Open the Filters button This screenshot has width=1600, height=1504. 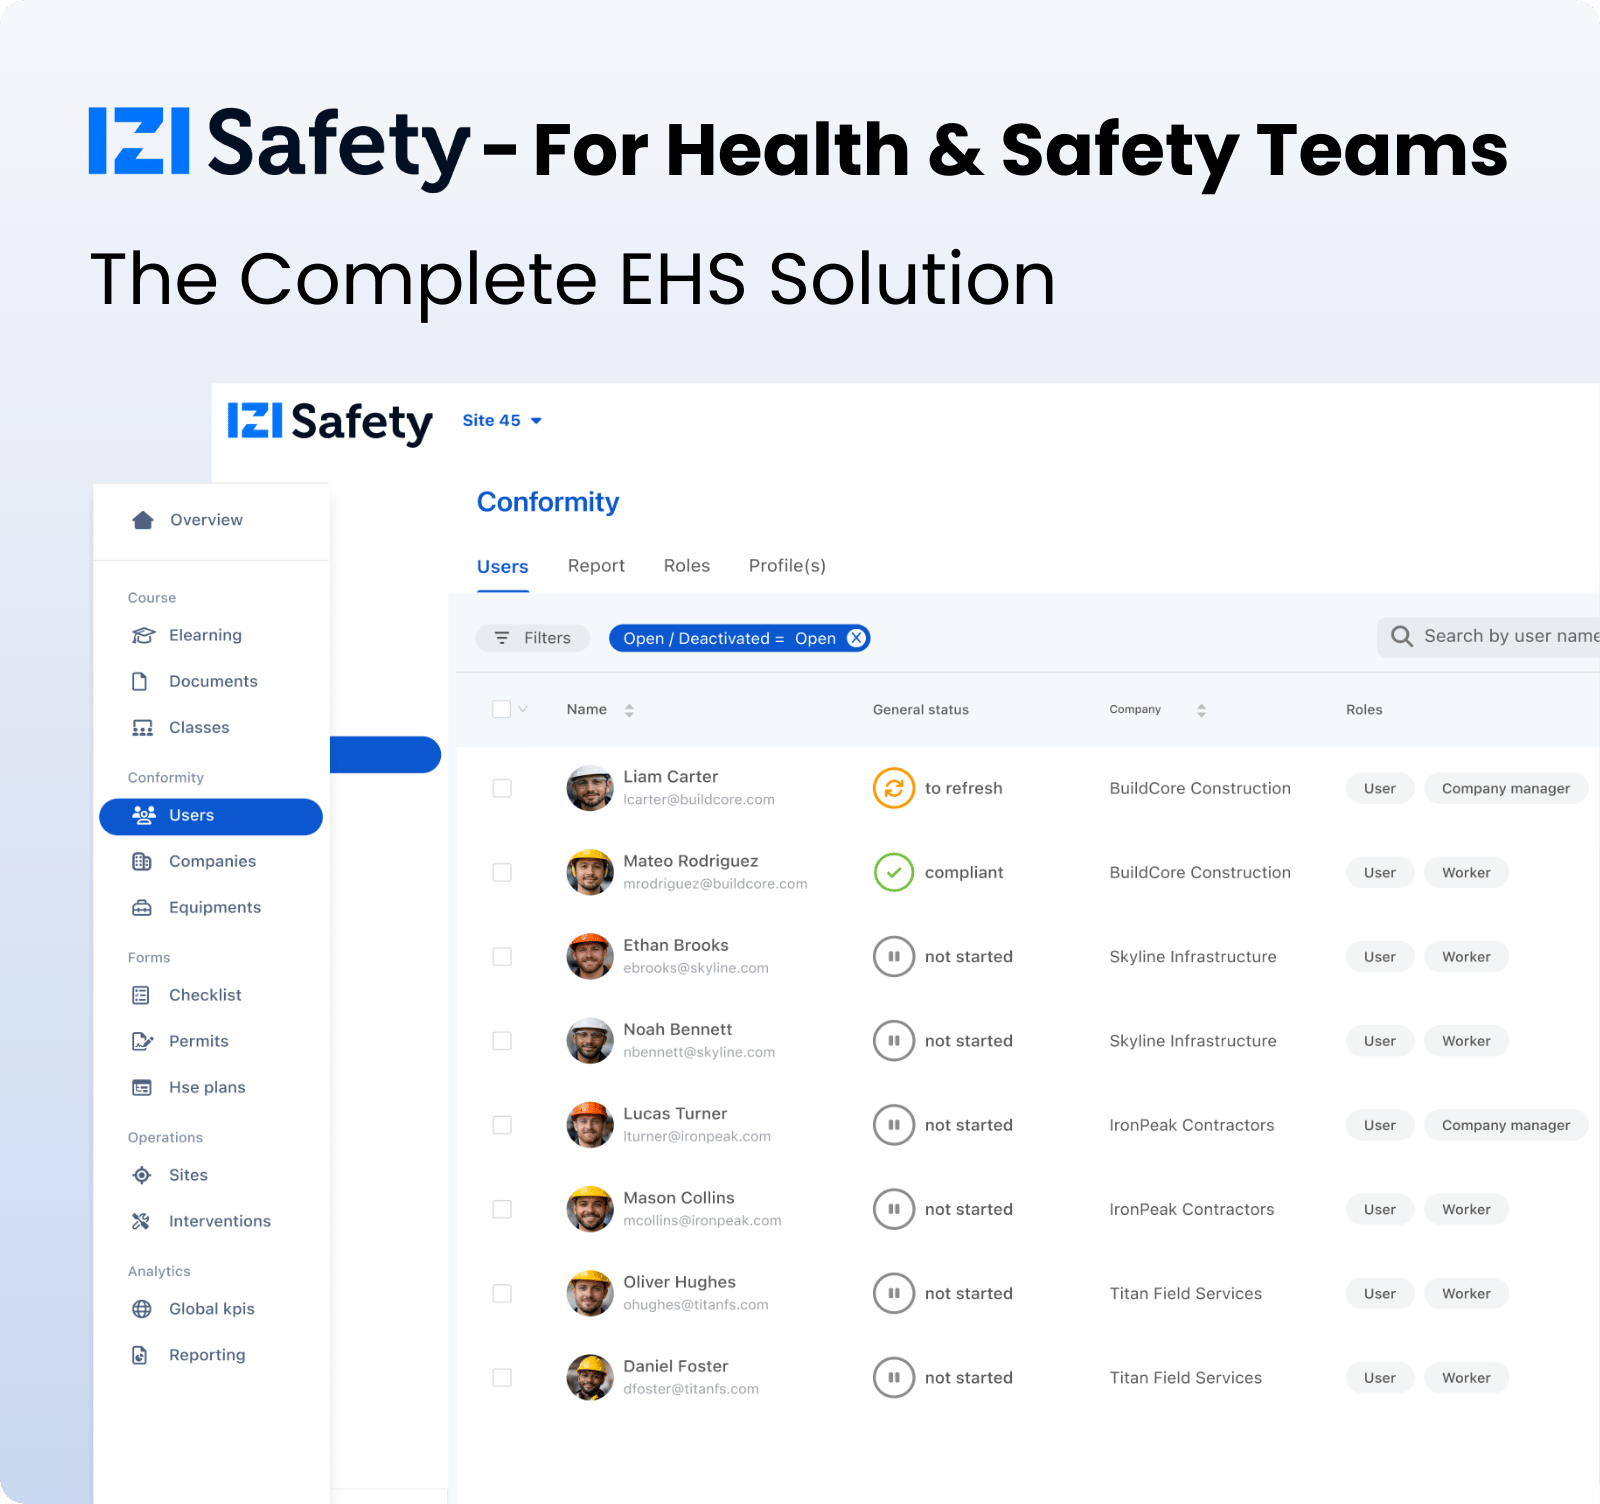click(x=533, y=638)
